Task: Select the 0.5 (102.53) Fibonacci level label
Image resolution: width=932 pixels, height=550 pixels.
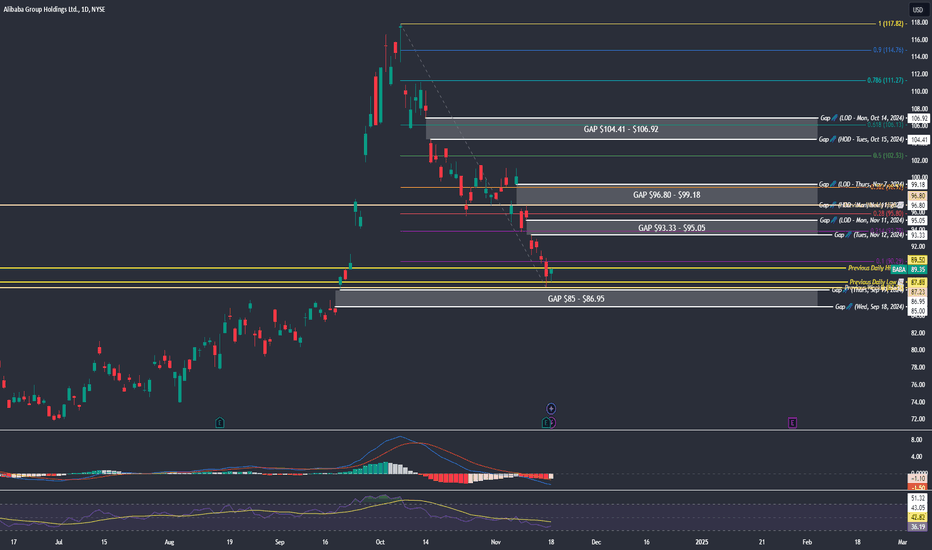Action: point(888,156)
